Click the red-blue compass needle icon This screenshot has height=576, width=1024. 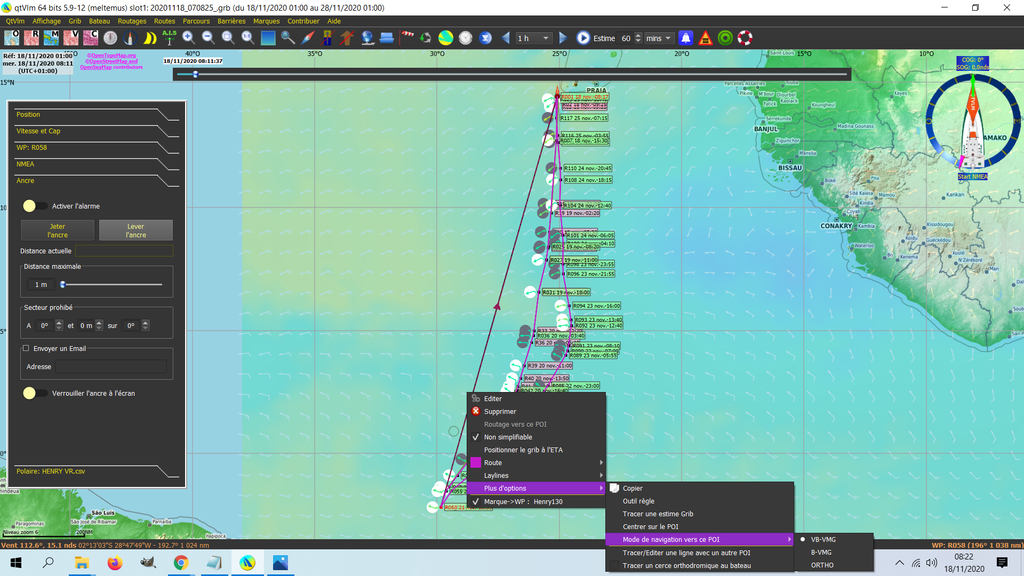308,38
